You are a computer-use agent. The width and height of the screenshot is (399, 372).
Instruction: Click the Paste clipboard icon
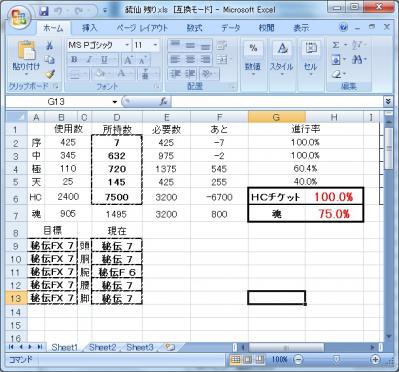(26, 51)
